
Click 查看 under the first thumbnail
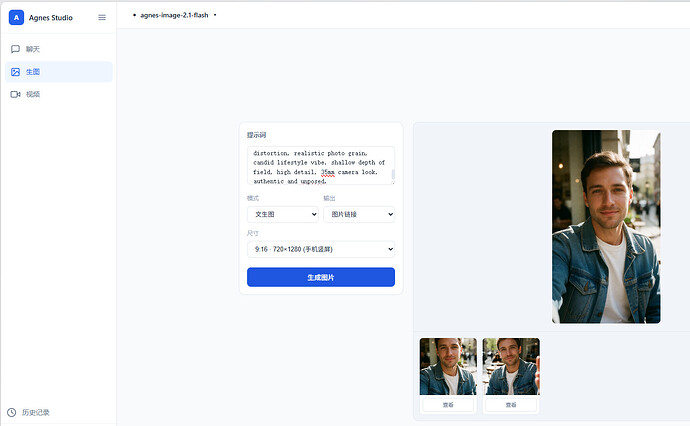coord(448,404)
